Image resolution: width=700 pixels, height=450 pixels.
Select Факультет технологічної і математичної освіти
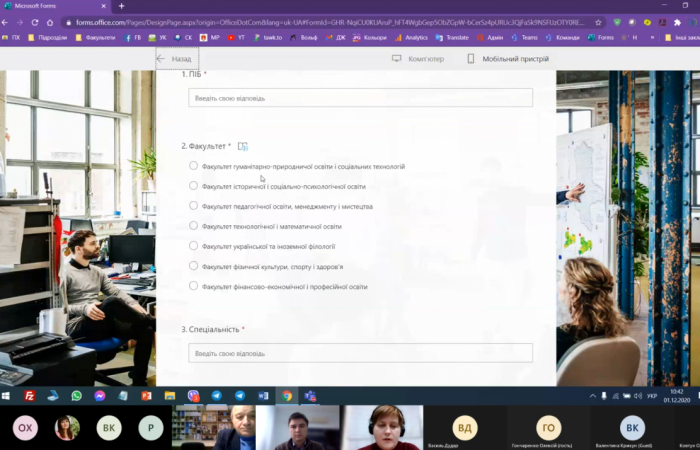[193, 226]
